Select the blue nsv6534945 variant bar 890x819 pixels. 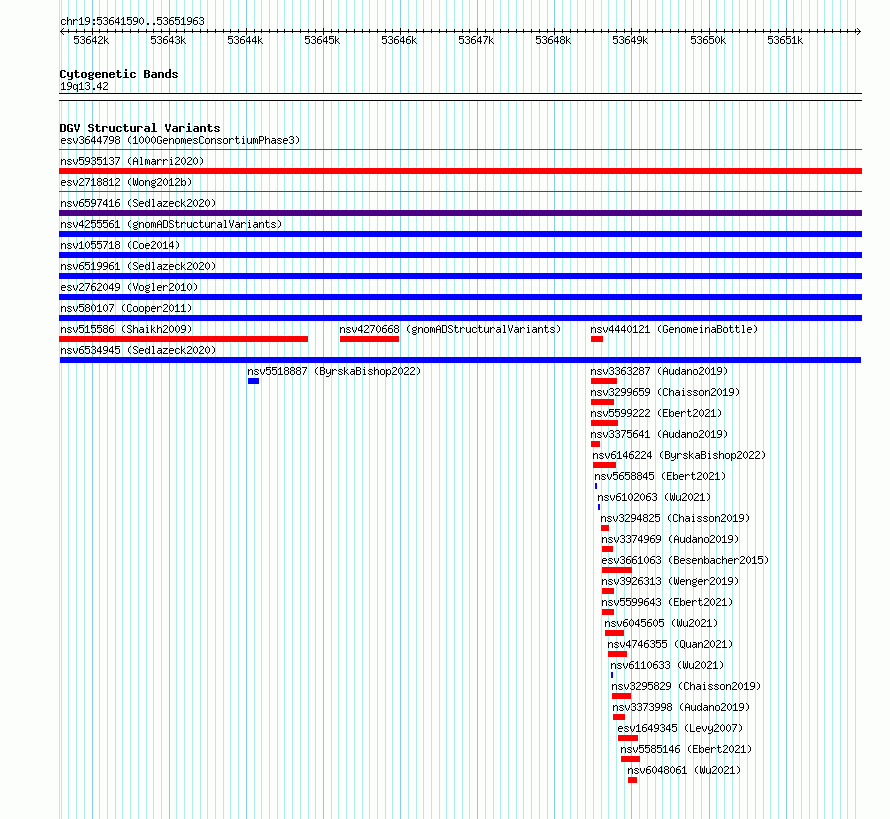click(460, 360)
